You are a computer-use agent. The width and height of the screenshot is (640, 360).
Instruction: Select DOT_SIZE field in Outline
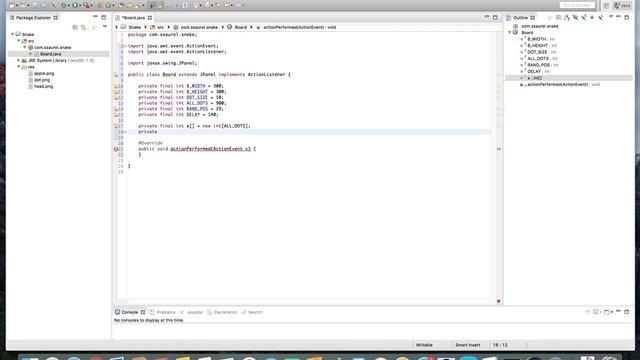pyautogui.click(x=537, y=52)
